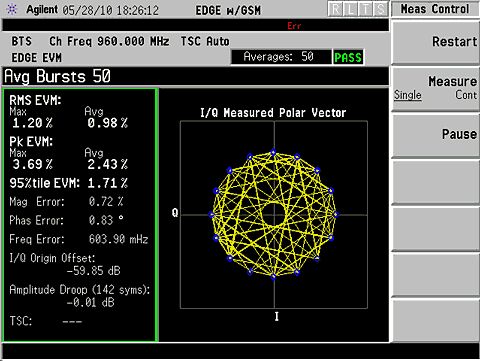Click RMS EVM Max value 1.20 %

(33, 123)
